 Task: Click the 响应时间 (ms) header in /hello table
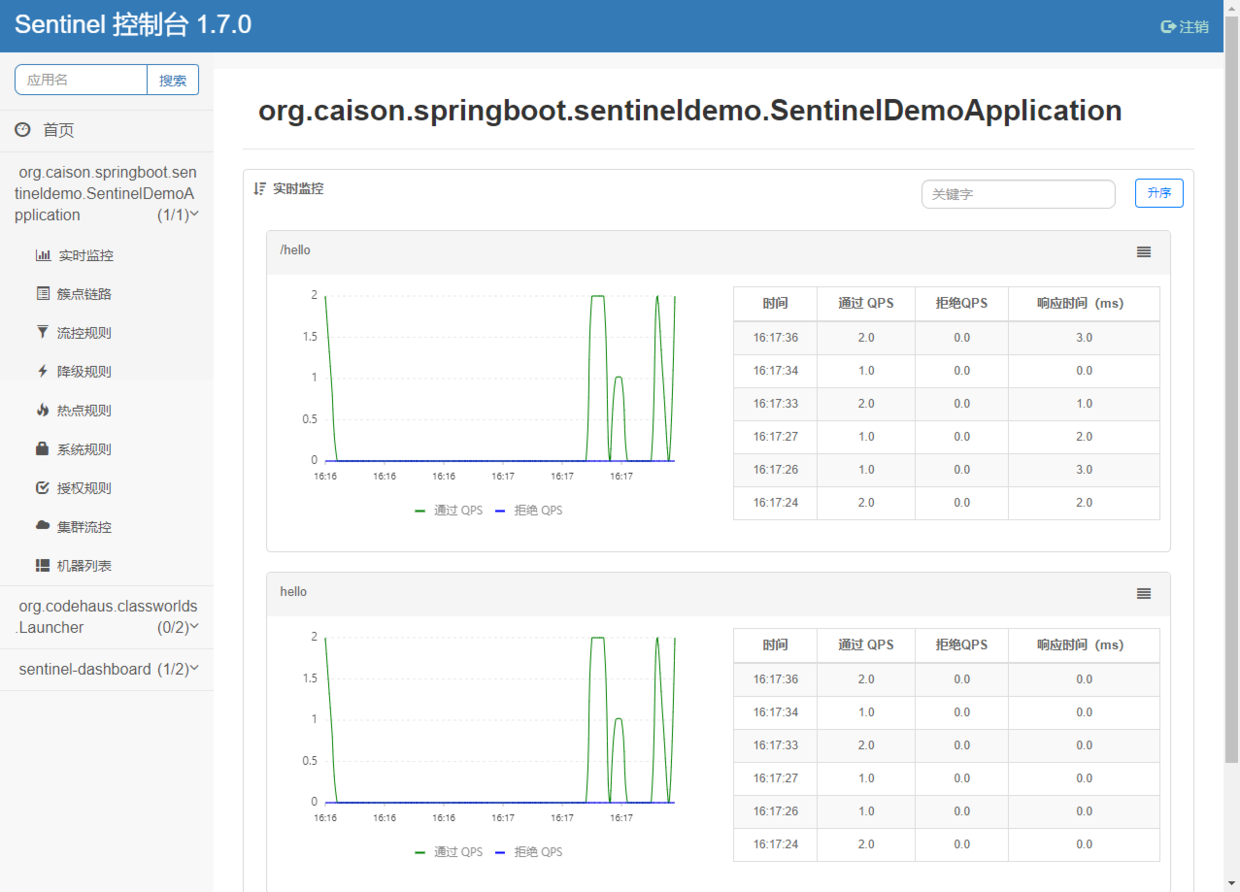pyautogui.click(x=1084, y=303)
